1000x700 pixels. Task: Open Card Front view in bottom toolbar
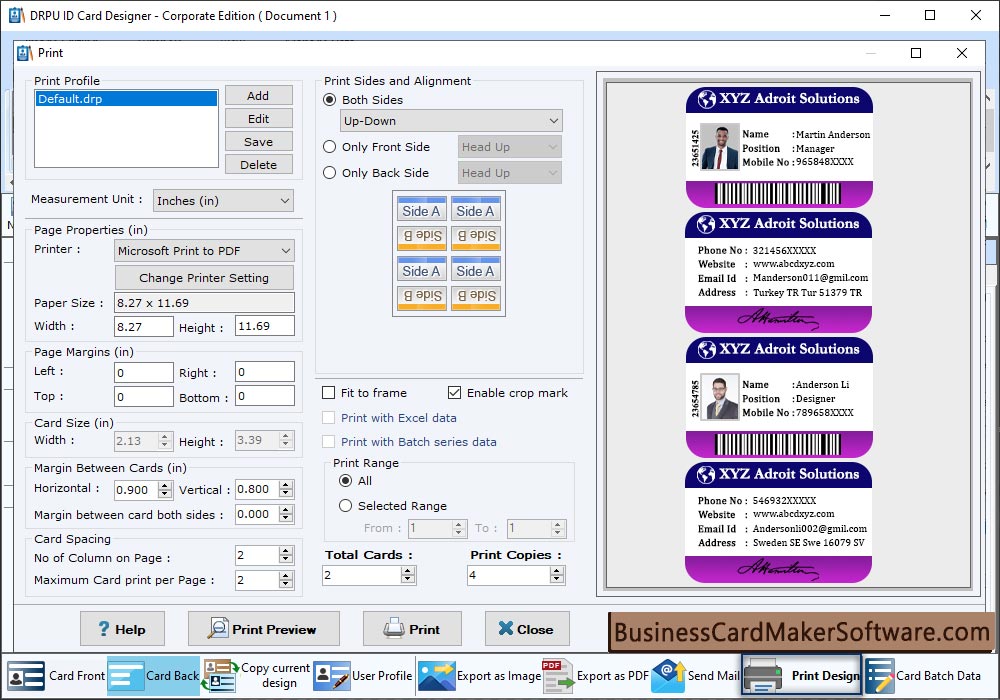[55, 676]
